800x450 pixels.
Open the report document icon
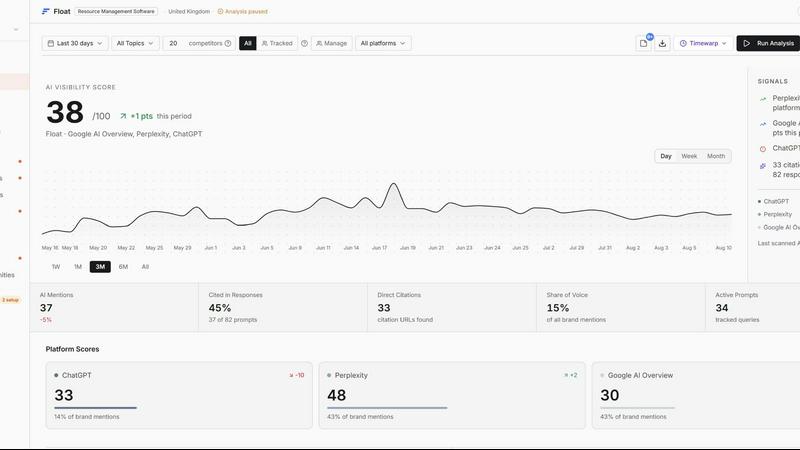(643, 43)
